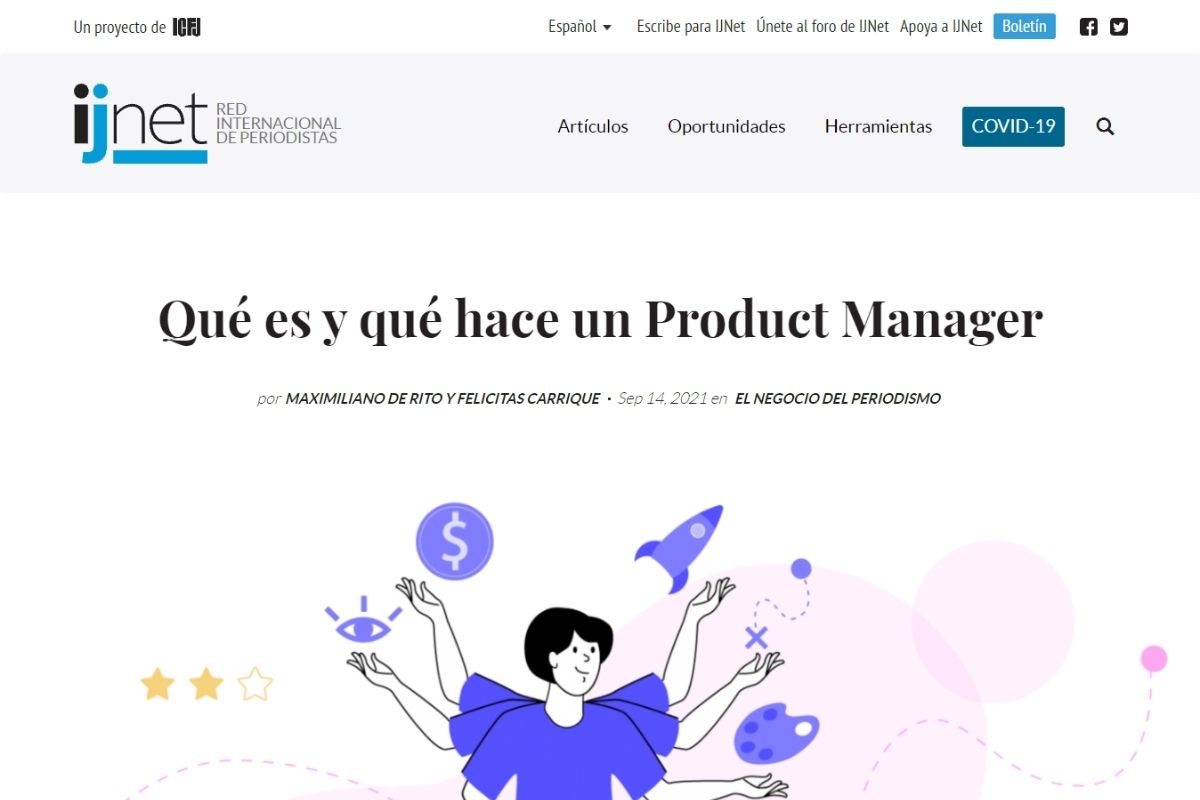The image size is (1200, 800).
Task: Click the first gold star
Action: 157,685
